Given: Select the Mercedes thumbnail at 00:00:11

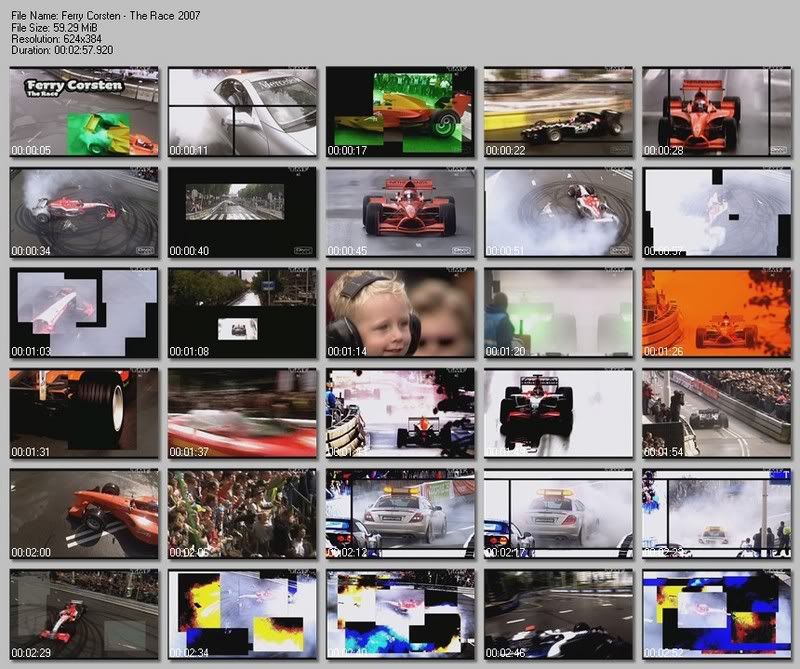Looking at the screenshot, I should [242, 111].
